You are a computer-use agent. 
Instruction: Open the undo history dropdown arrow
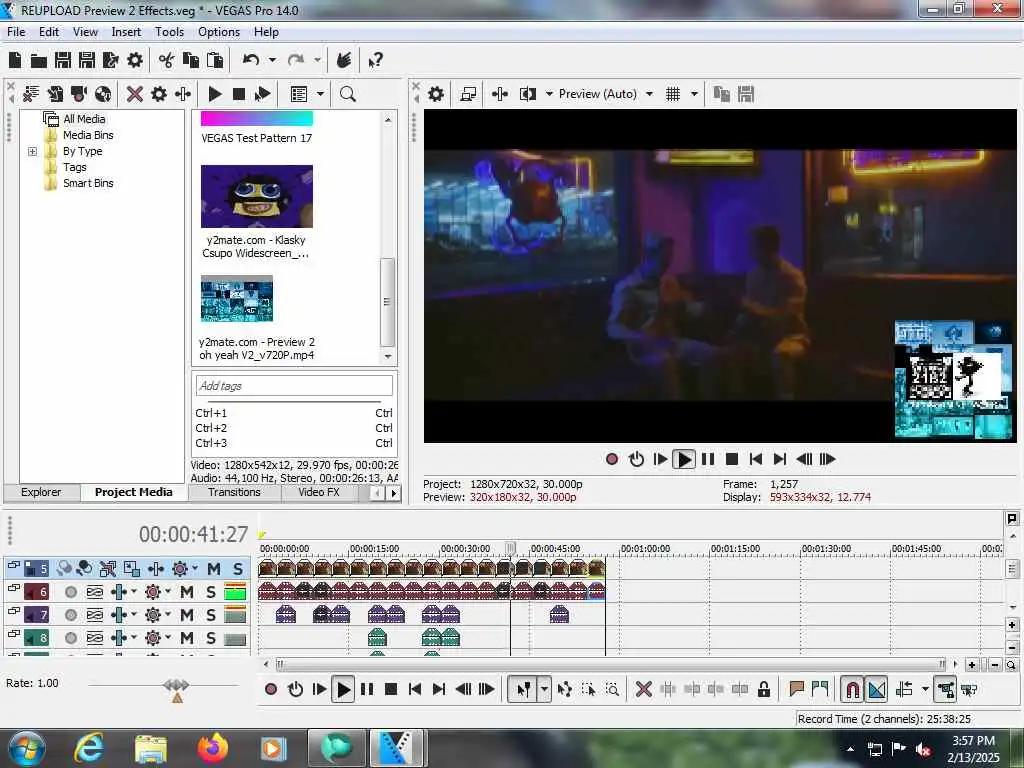[272, 61]
